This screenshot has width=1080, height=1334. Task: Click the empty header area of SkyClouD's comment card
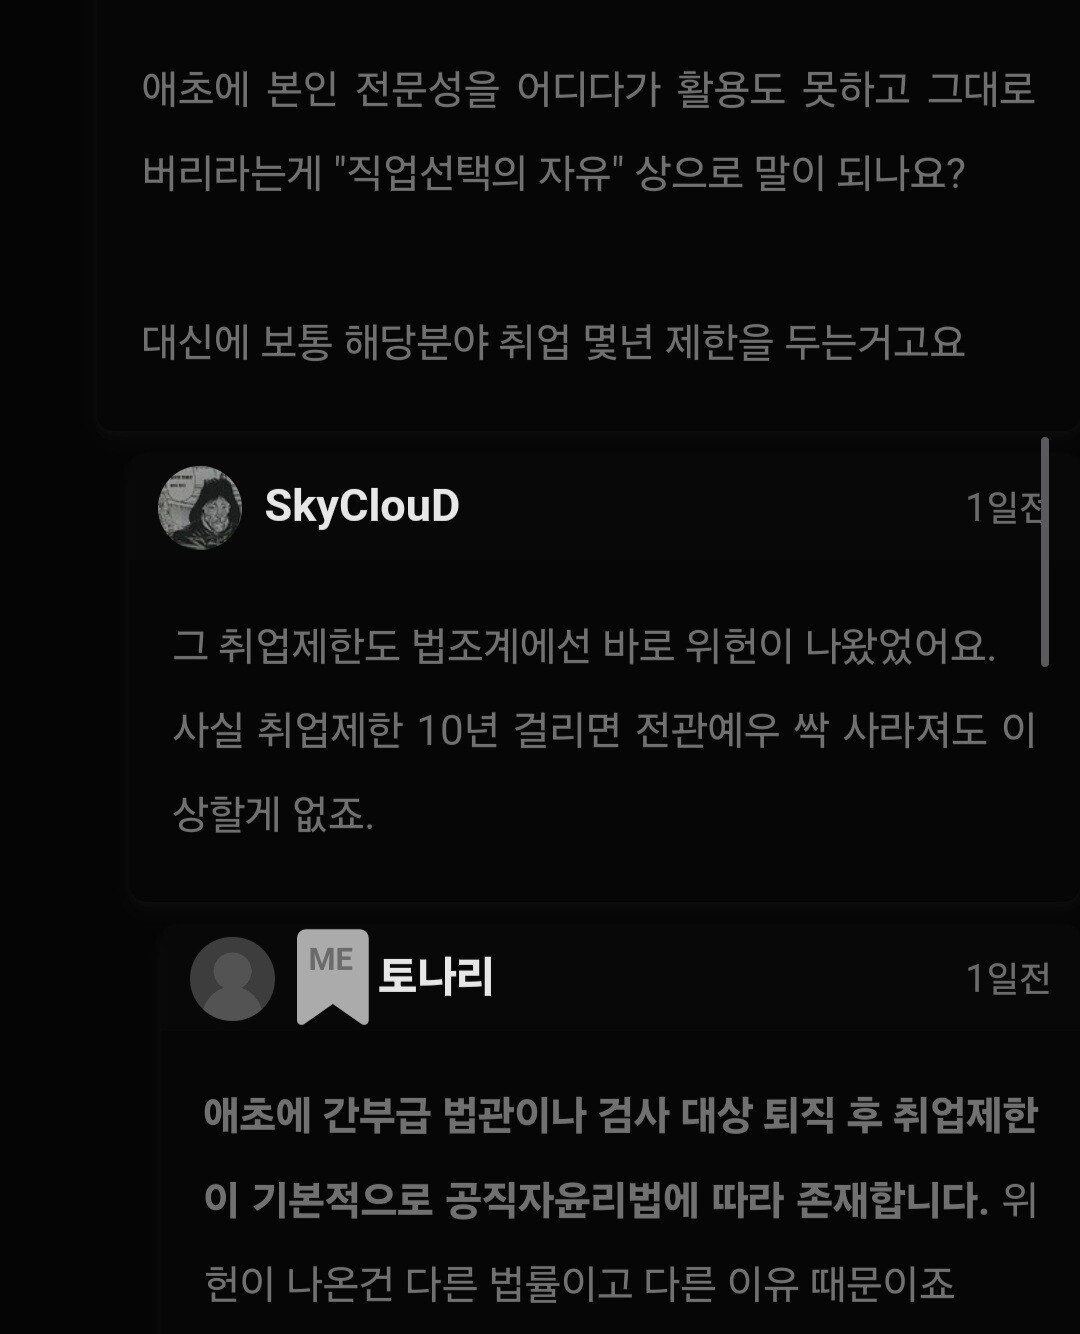710,507
